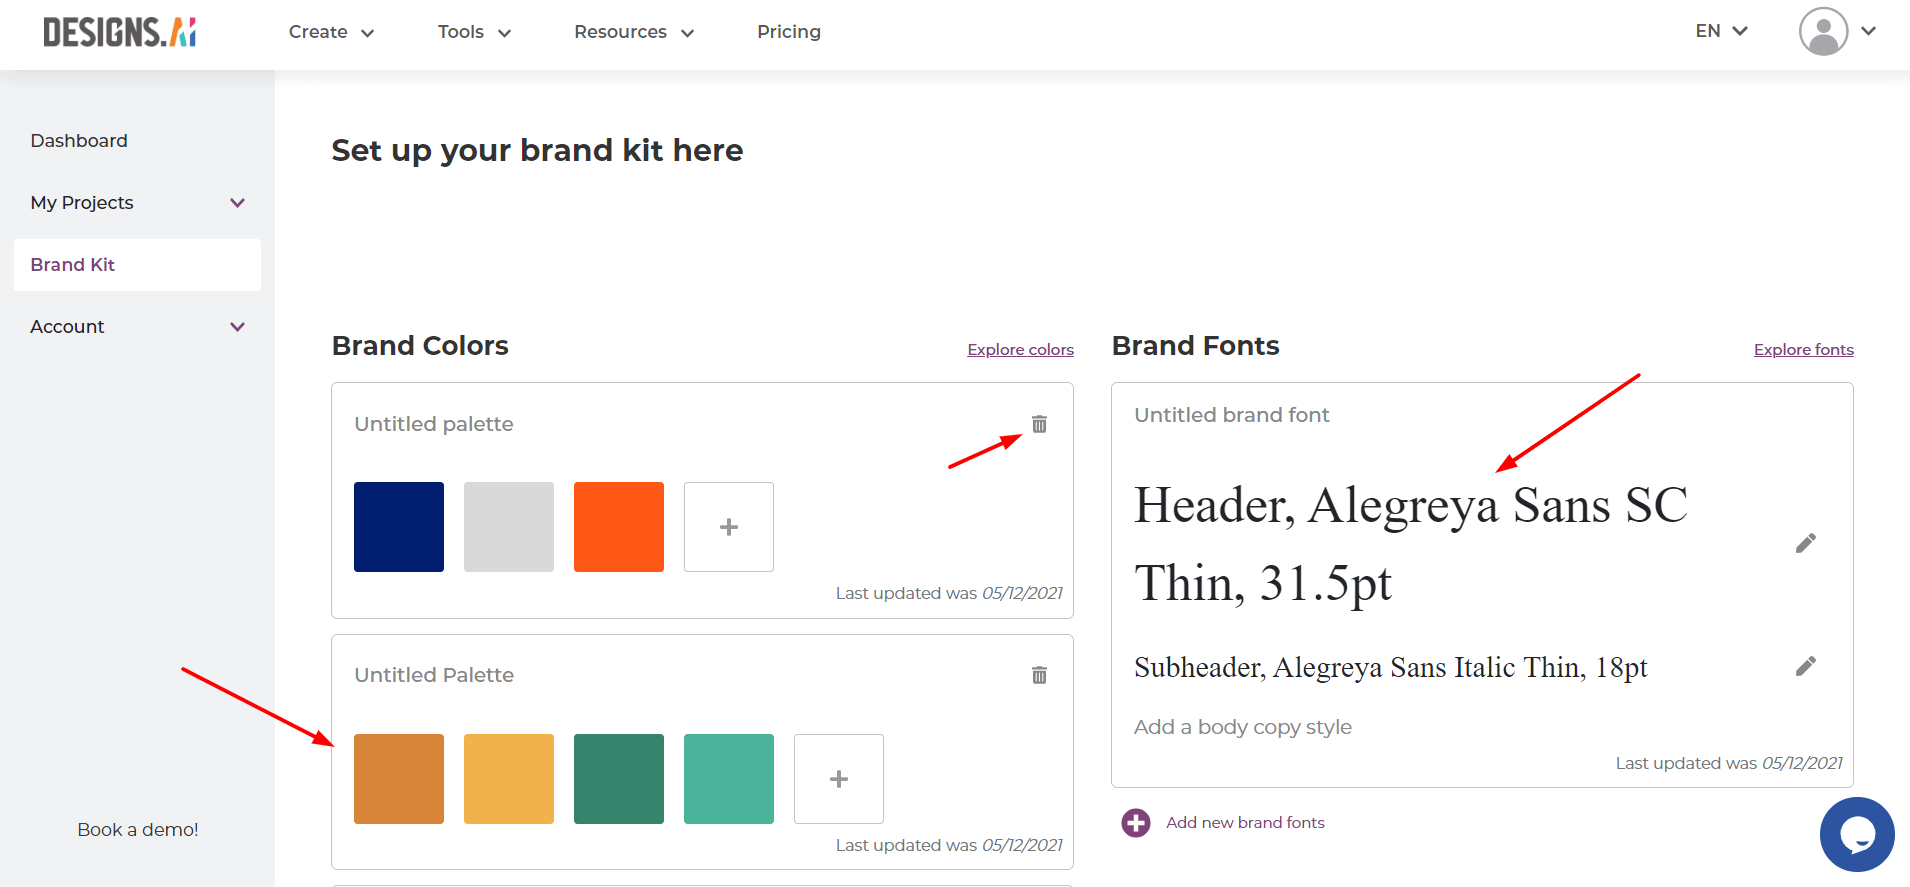Go to the Pricing page
The height and width of the screenshot is (887, 1910).
click(x=788, y=32)
